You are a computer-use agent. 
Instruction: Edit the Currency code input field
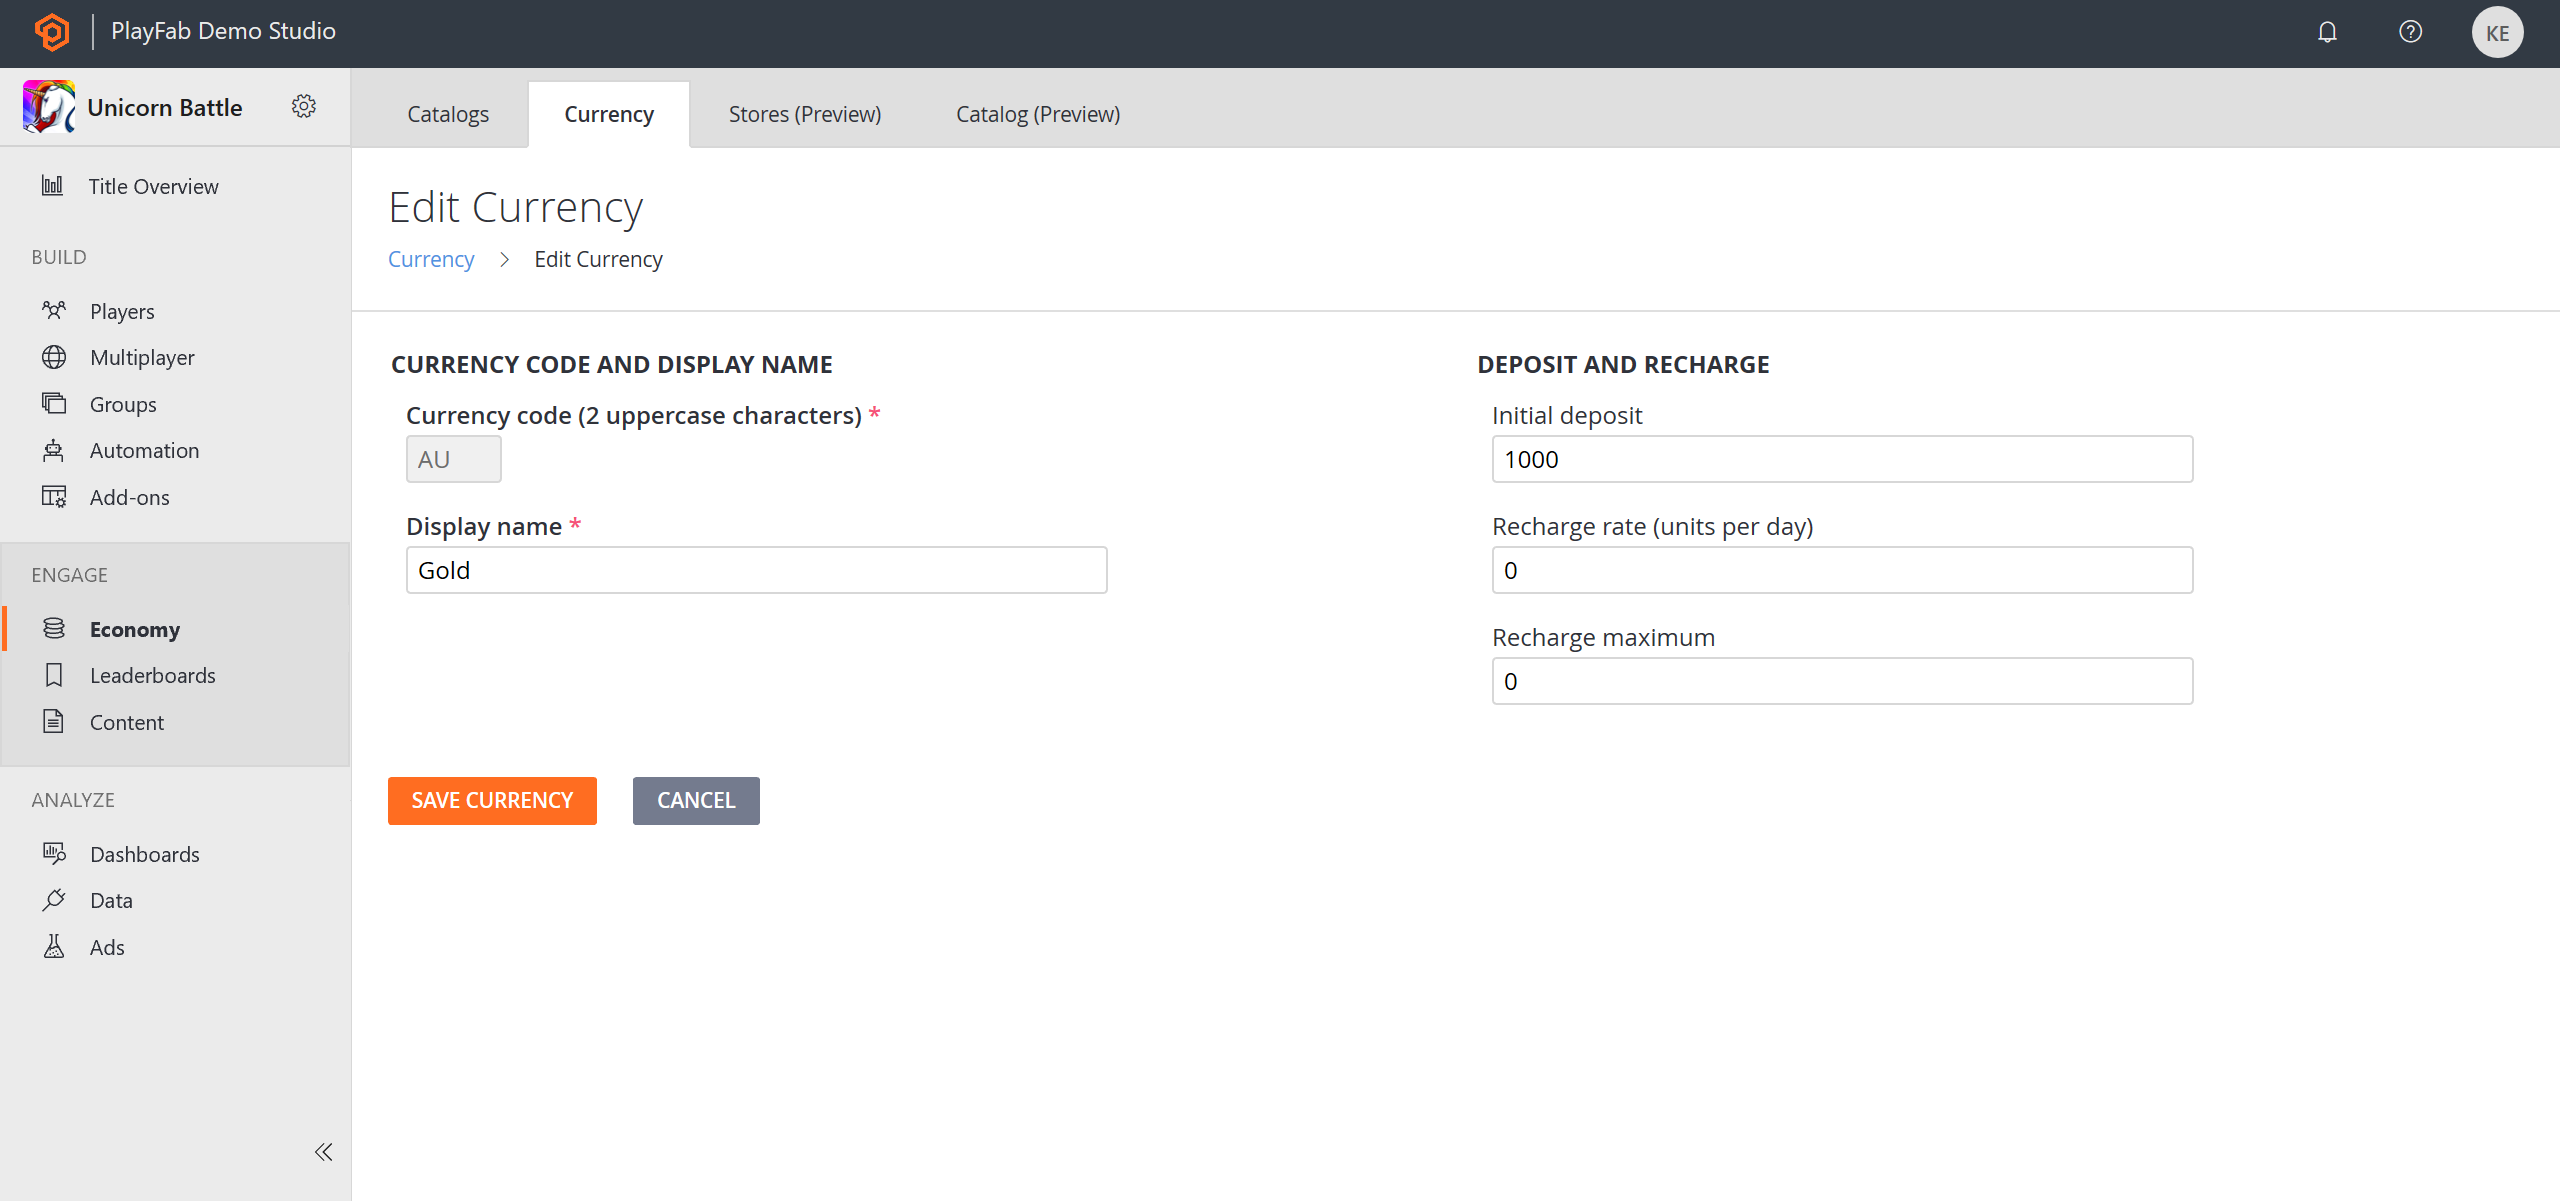tap(454, 459)
